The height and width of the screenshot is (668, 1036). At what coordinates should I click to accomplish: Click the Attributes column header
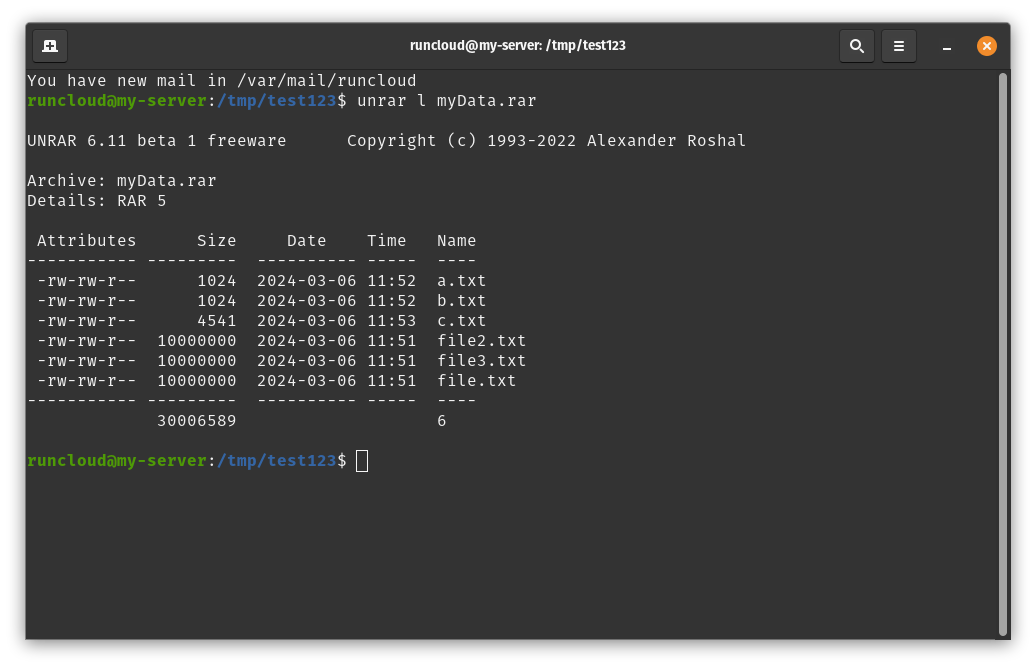86,241
